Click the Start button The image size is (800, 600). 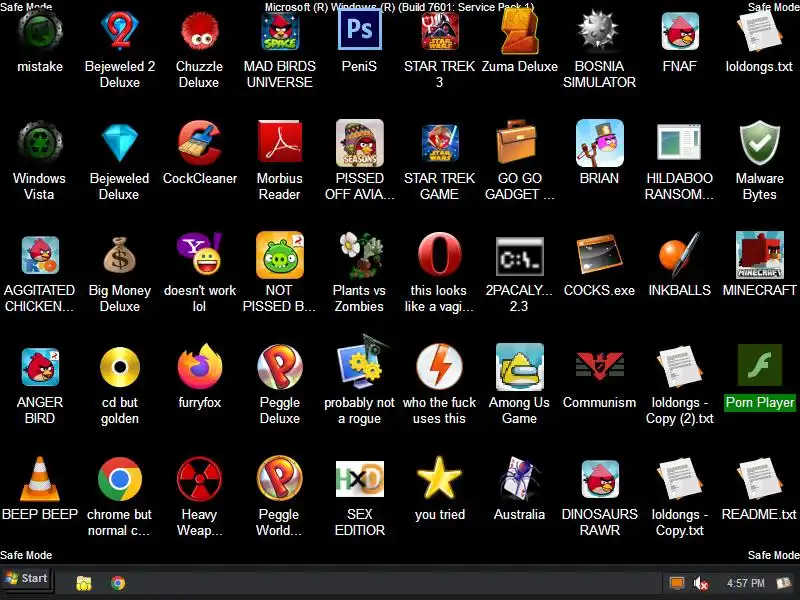pyautogui.click(x=26, y=578)
